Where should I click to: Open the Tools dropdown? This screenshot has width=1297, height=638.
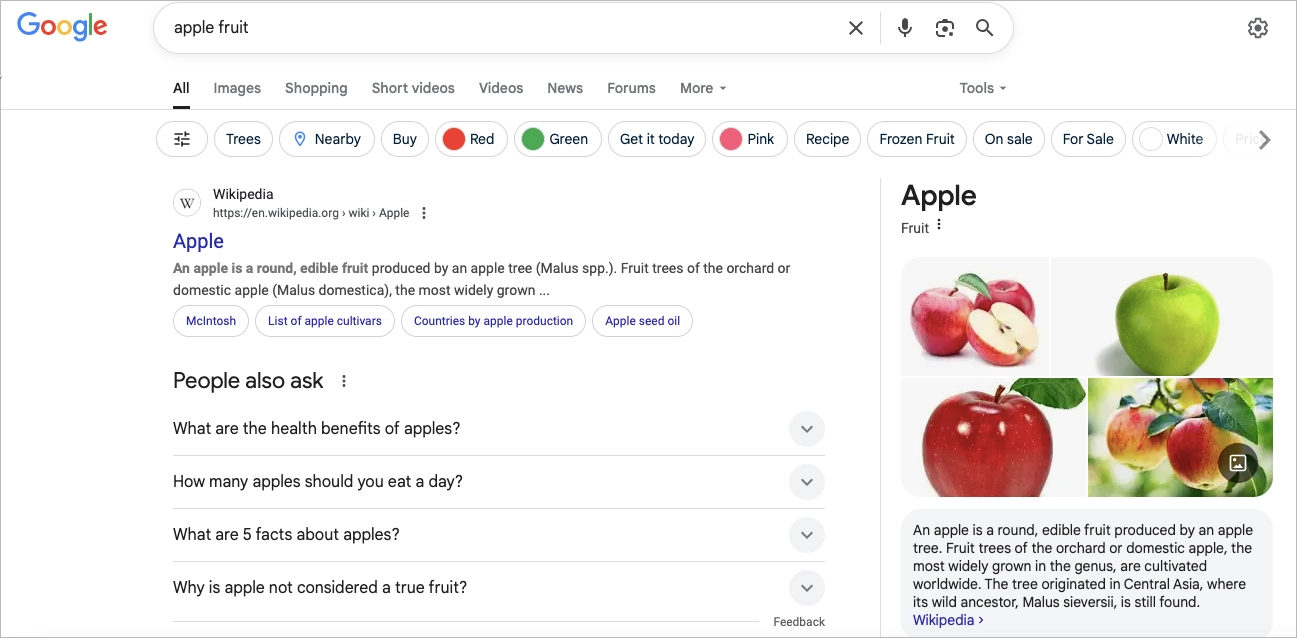point(981,88)
